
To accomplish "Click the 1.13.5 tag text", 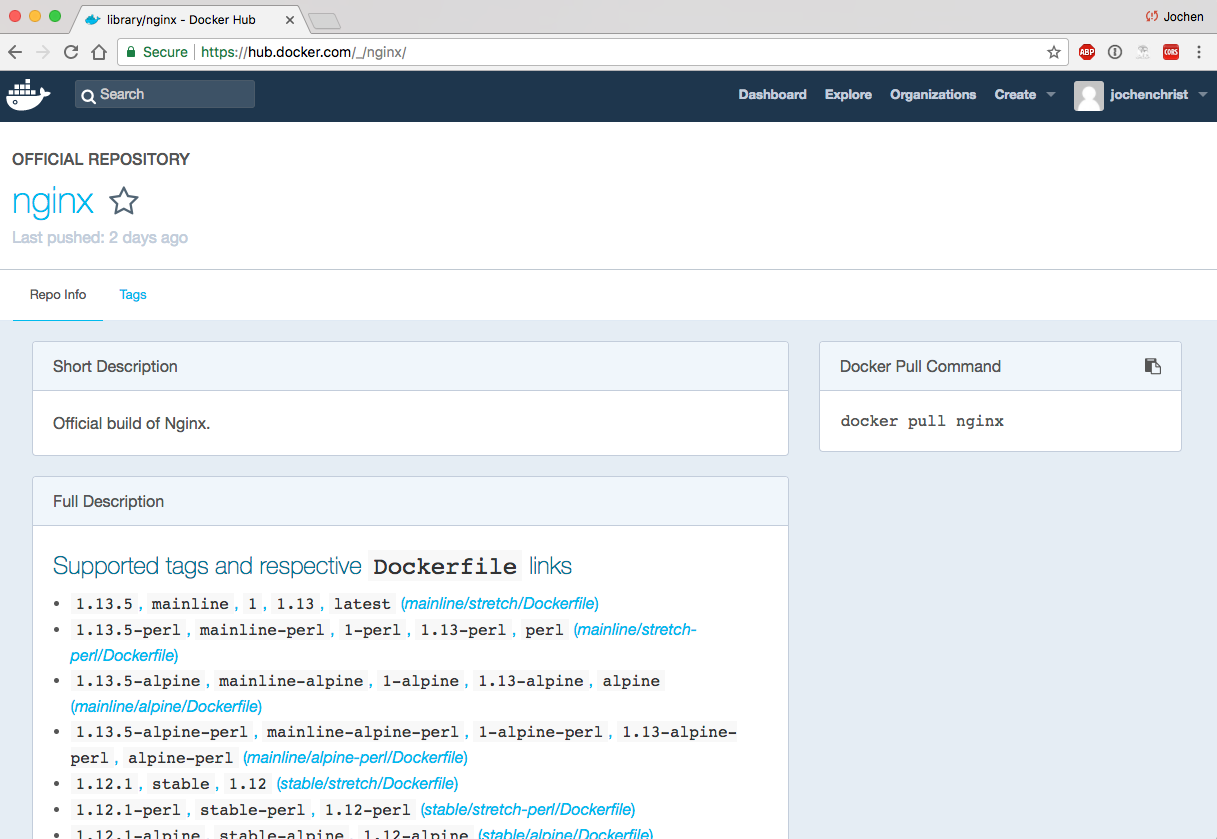I will [104, 604].
